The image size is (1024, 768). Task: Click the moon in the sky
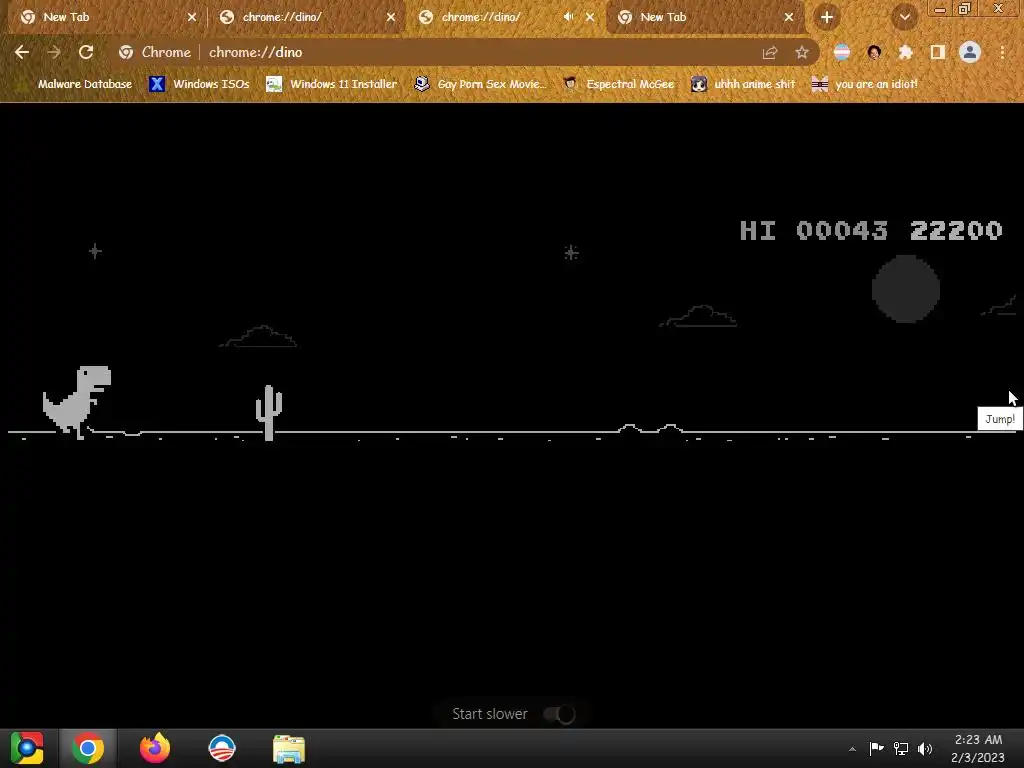point(906,289)
